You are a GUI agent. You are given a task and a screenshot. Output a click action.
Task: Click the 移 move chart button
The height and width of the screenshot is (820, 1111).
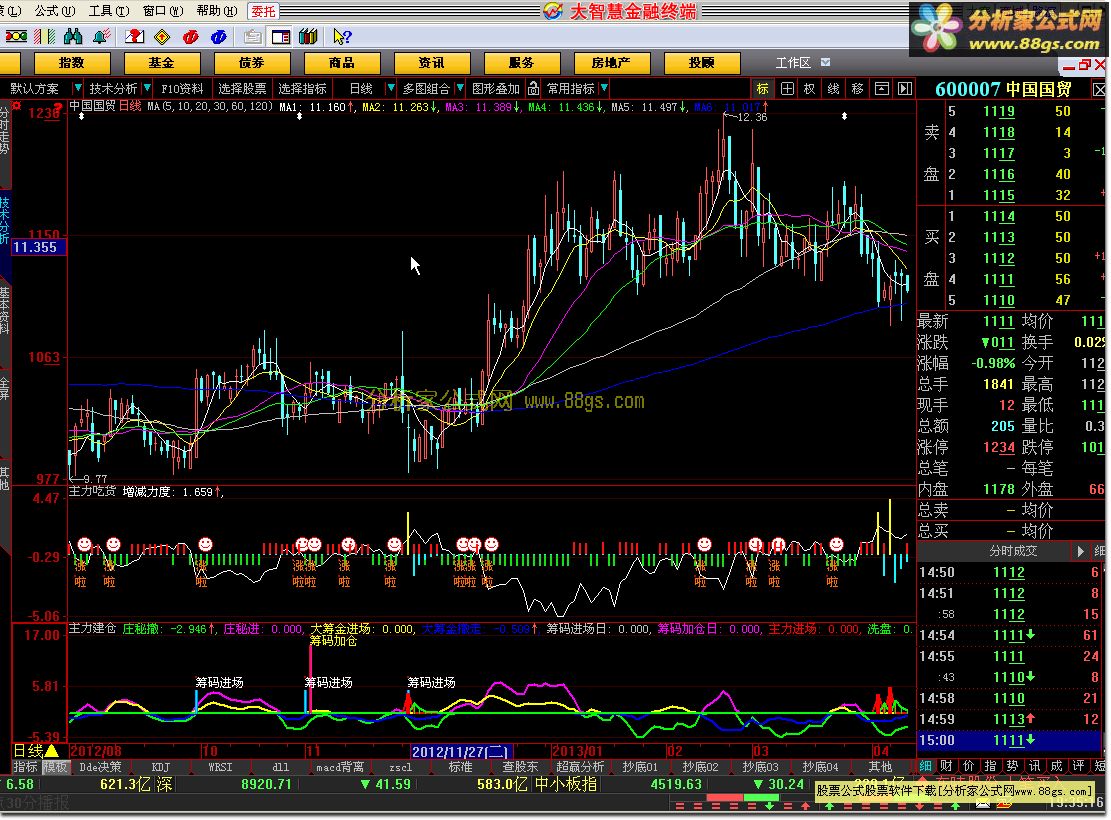point(857,89)
